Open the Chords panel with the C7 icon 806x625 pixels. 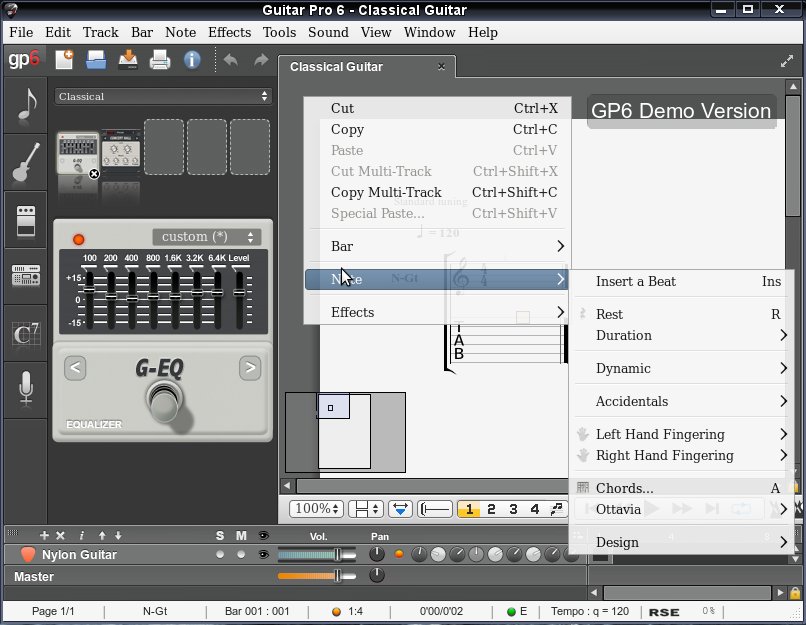(x=26, y=334)
